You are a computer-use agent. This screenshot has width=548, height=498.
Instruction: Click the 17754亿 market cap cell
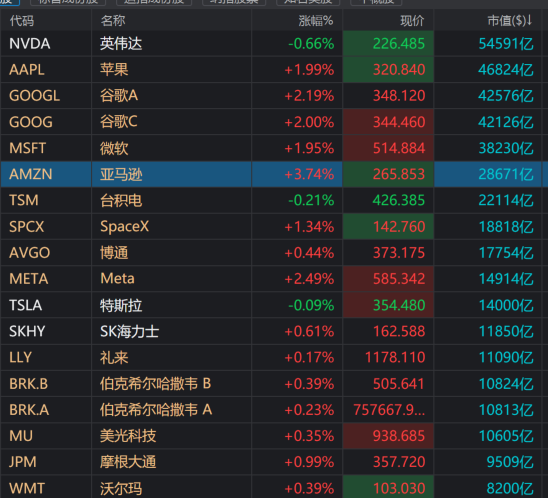[506, 253]
